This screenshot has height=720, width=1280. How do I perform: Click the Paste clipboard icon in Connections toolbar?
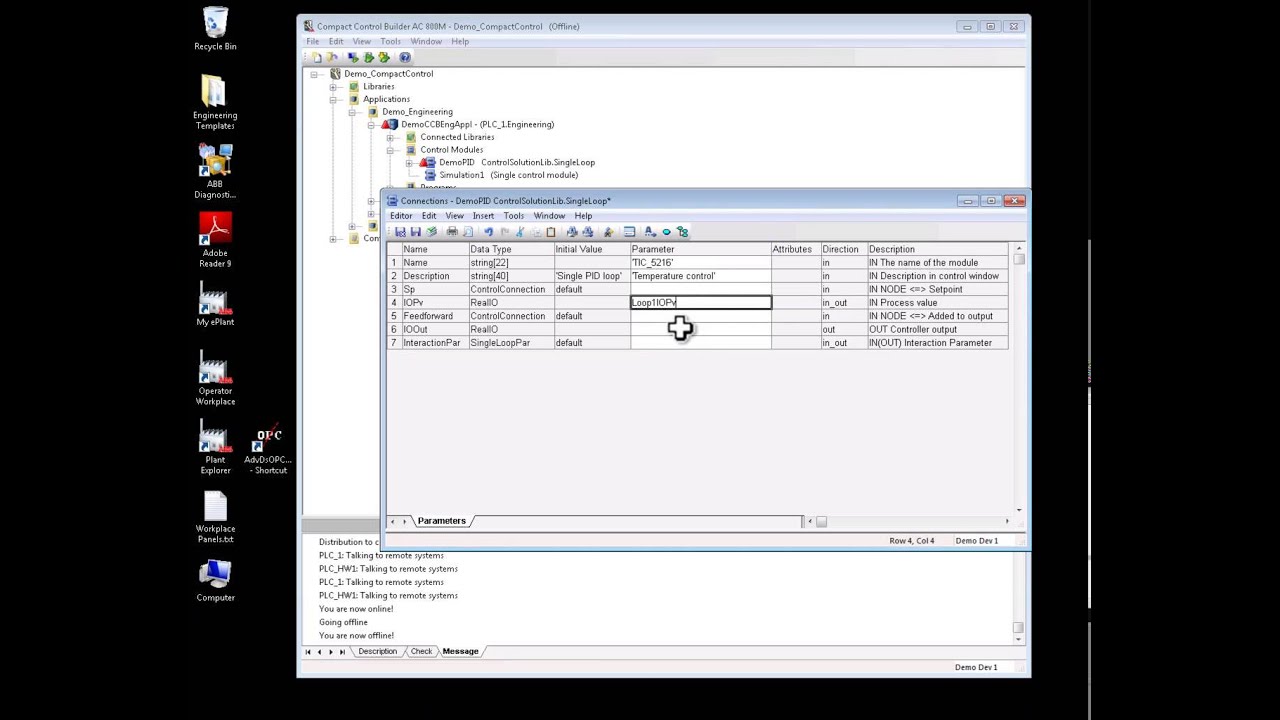pyautogui.click(x=551, y=232)
